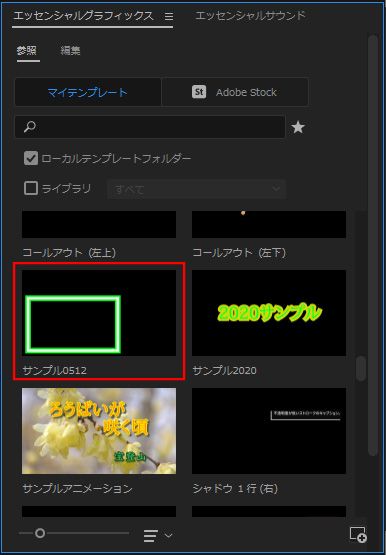The image size is (386, 555).
Task: Click the panel's outer vertical scrollbar
Action: [x=373, y=245]
